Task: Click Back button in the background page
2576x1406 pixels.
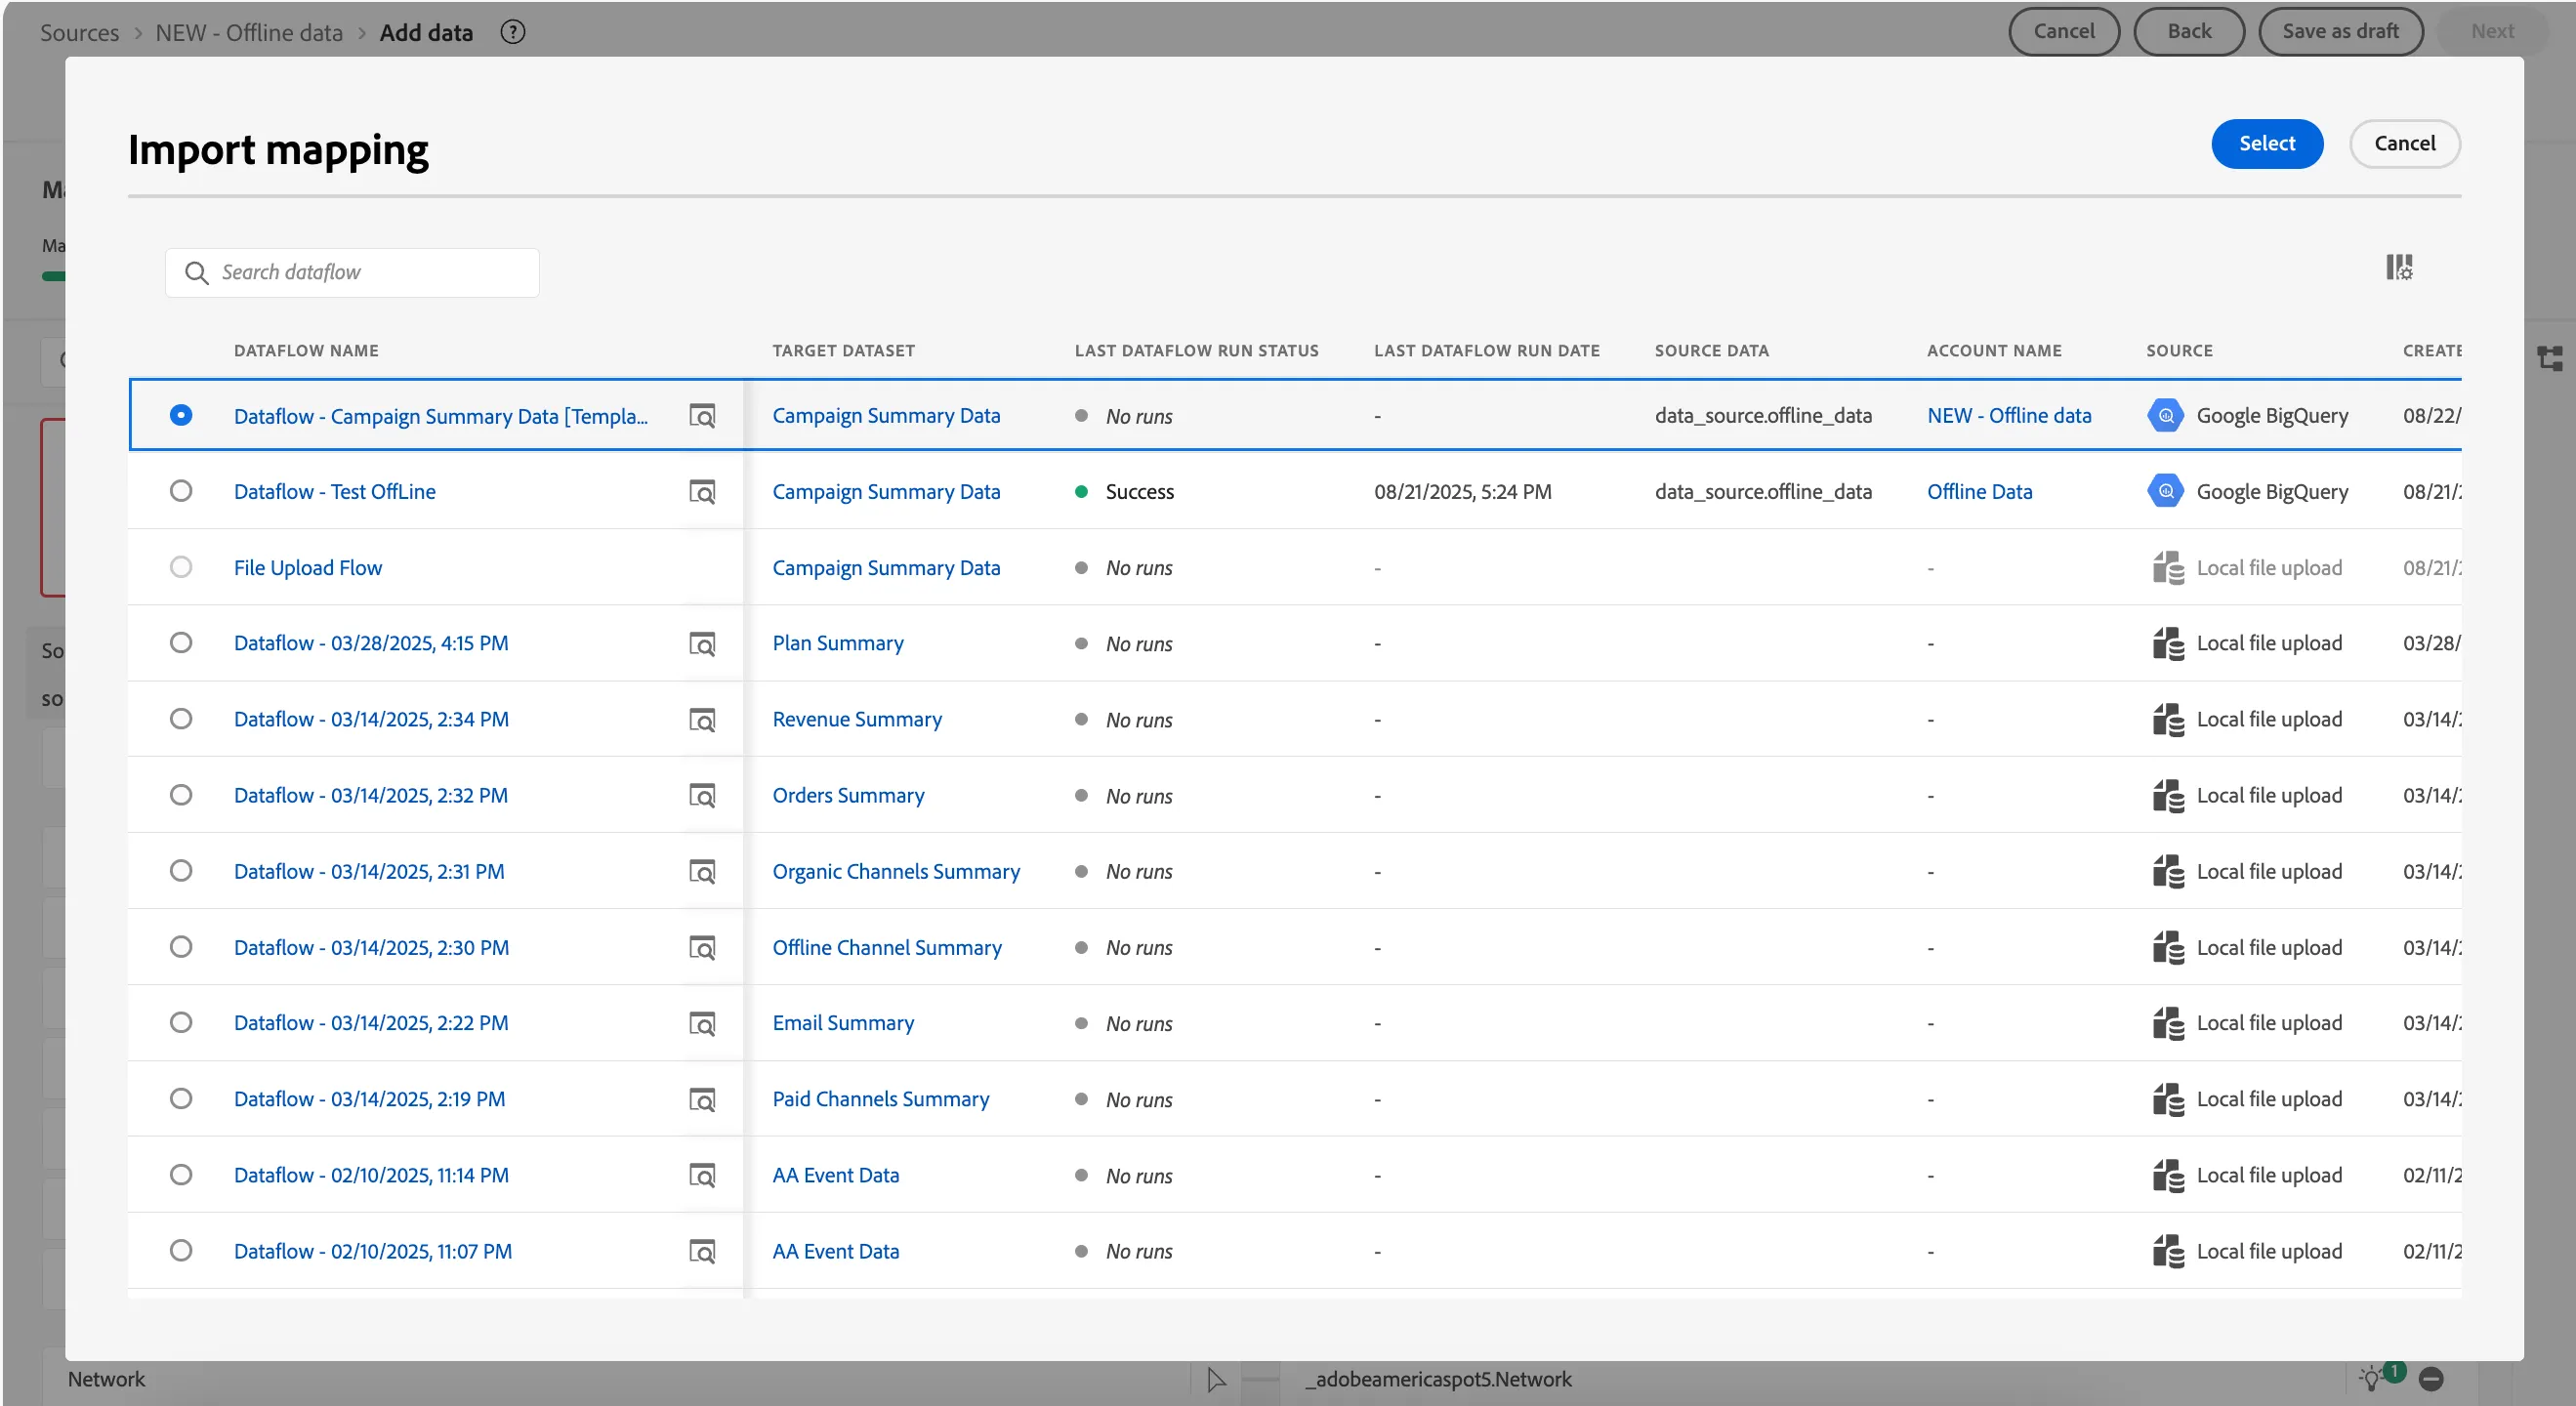Action: tap(2189, 31)
